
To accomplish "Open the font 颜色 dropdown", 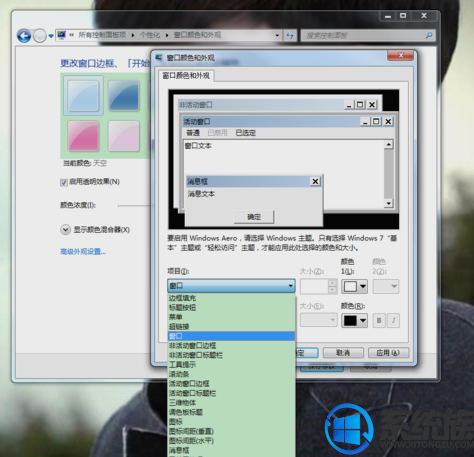I will [x=354, y=321].
